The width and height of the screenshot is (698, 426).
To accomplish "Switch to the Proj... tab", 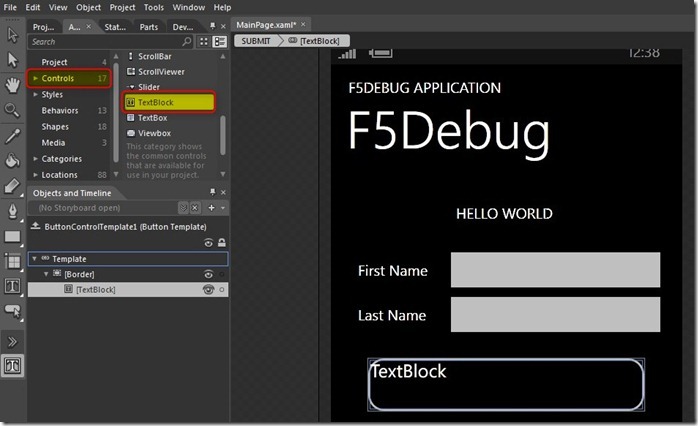I will tap(43, 27).
